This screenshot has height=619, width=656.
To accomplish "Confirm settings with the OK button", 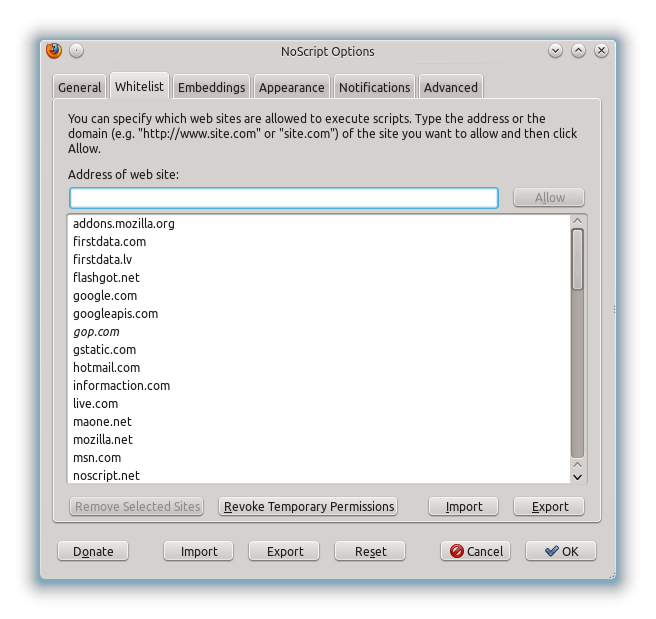I will coord(561,551).
